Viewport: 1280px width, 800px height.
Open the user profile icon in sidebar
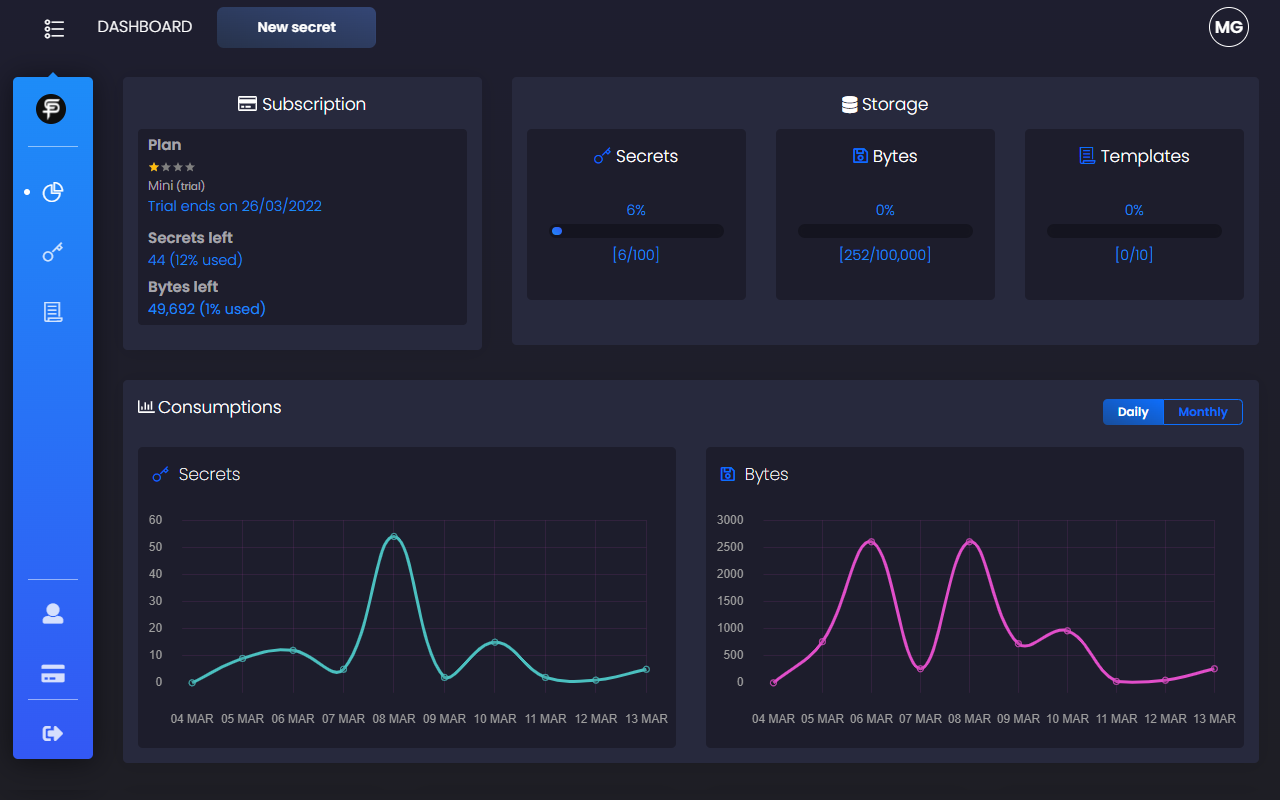click(53, 614)
